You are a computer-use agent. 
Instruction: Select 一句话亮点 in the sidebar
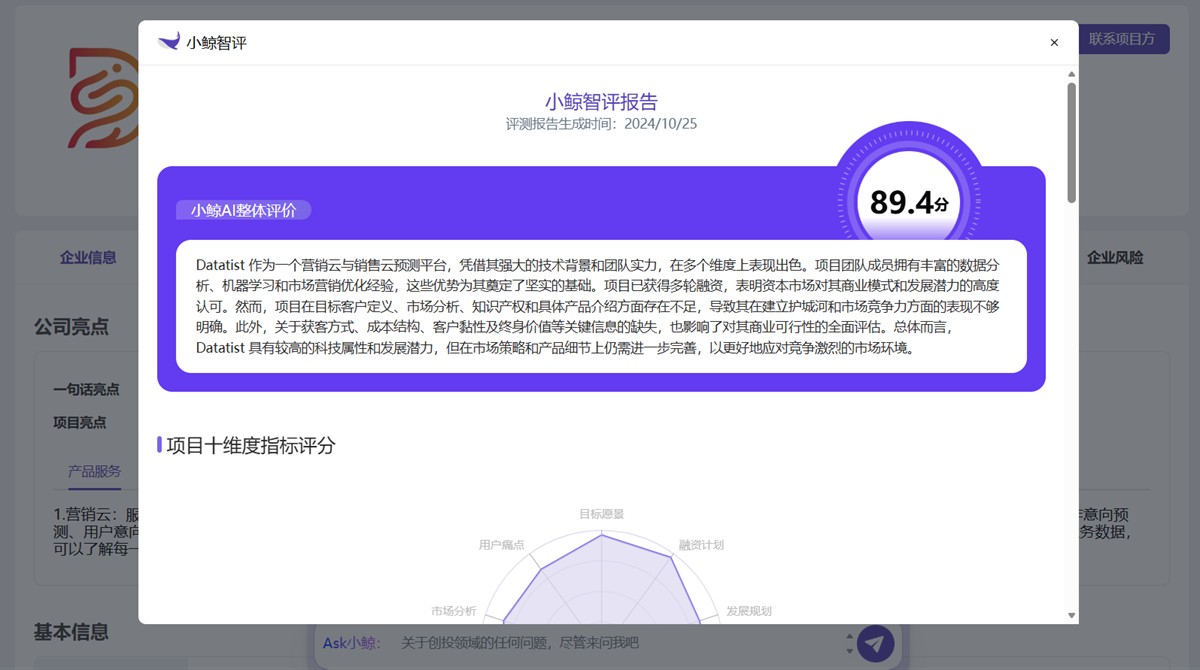(85, 389)
